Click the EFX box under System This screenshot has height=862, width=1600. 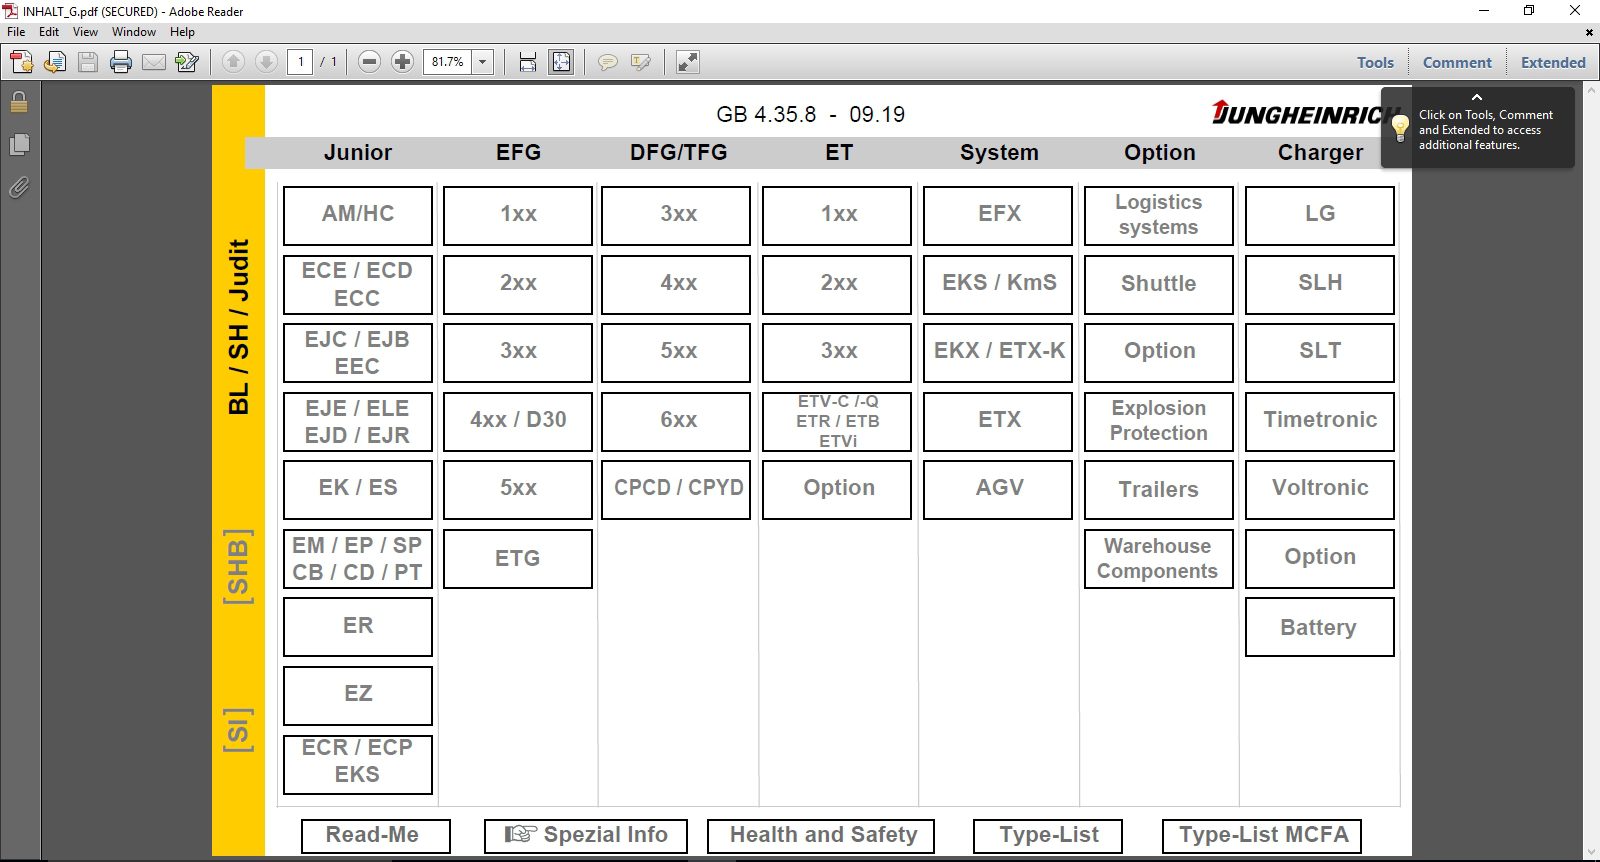(998, 215)
